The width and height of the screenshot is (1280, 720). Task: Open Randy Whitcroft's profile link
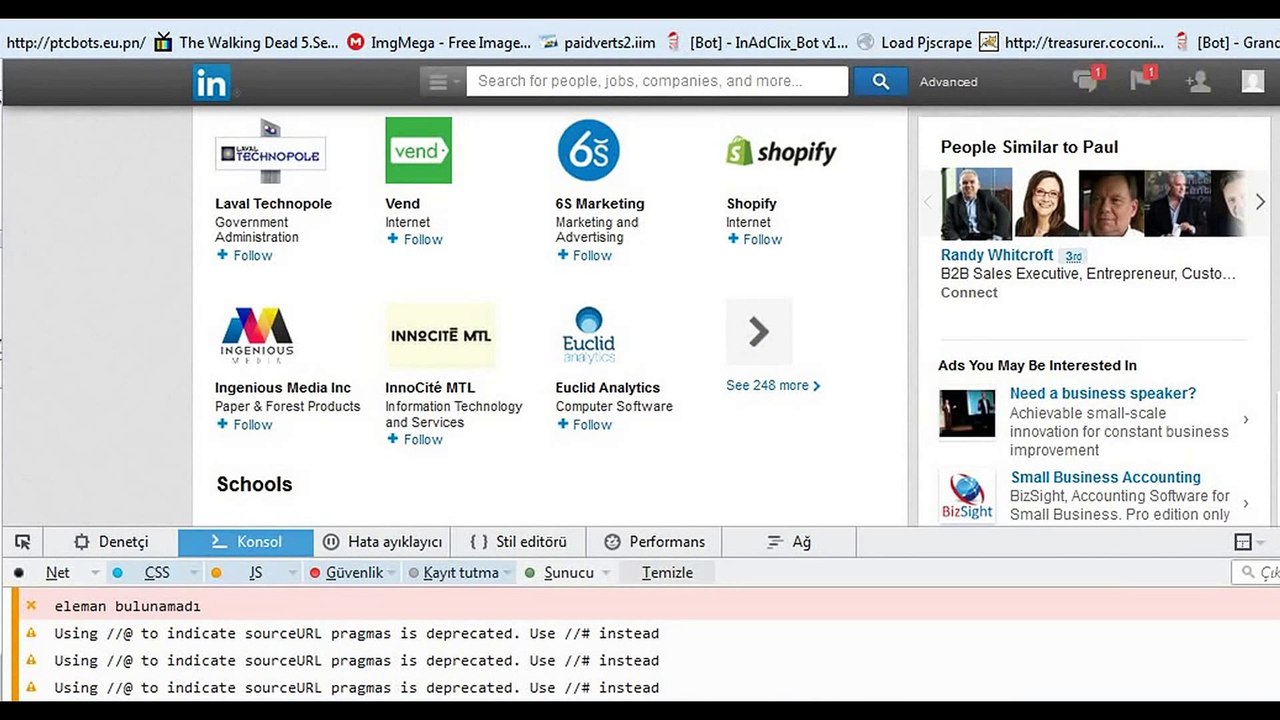pyautogui.click(x=997, y=255)
